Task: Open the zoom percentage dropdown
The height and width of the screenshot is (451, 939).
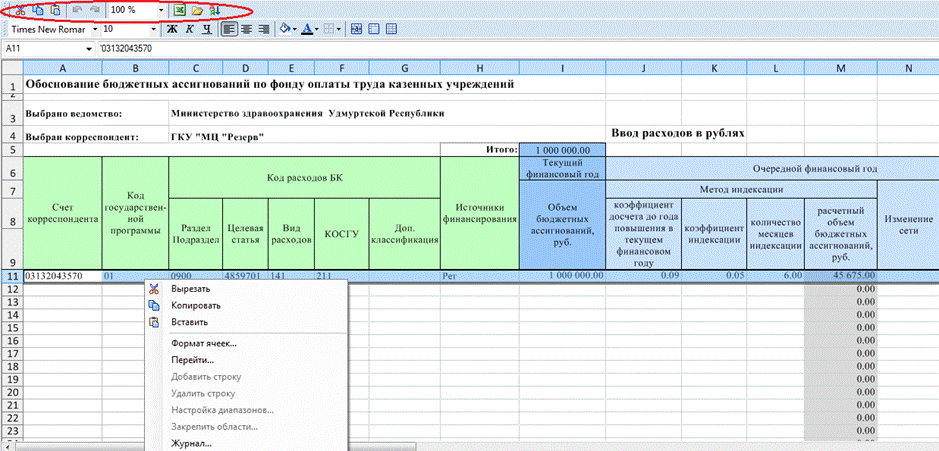Action: pos(162,9)
